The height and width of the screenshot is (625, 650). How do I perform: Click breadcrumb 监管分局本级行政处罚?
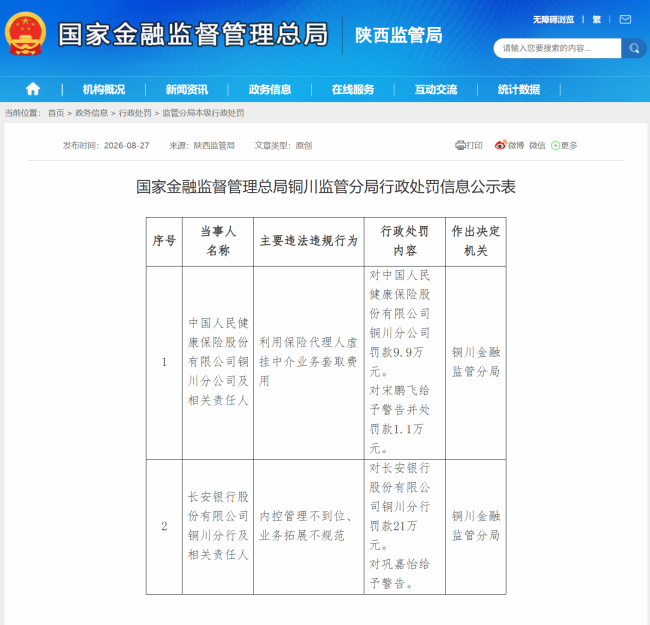[203, 113]
